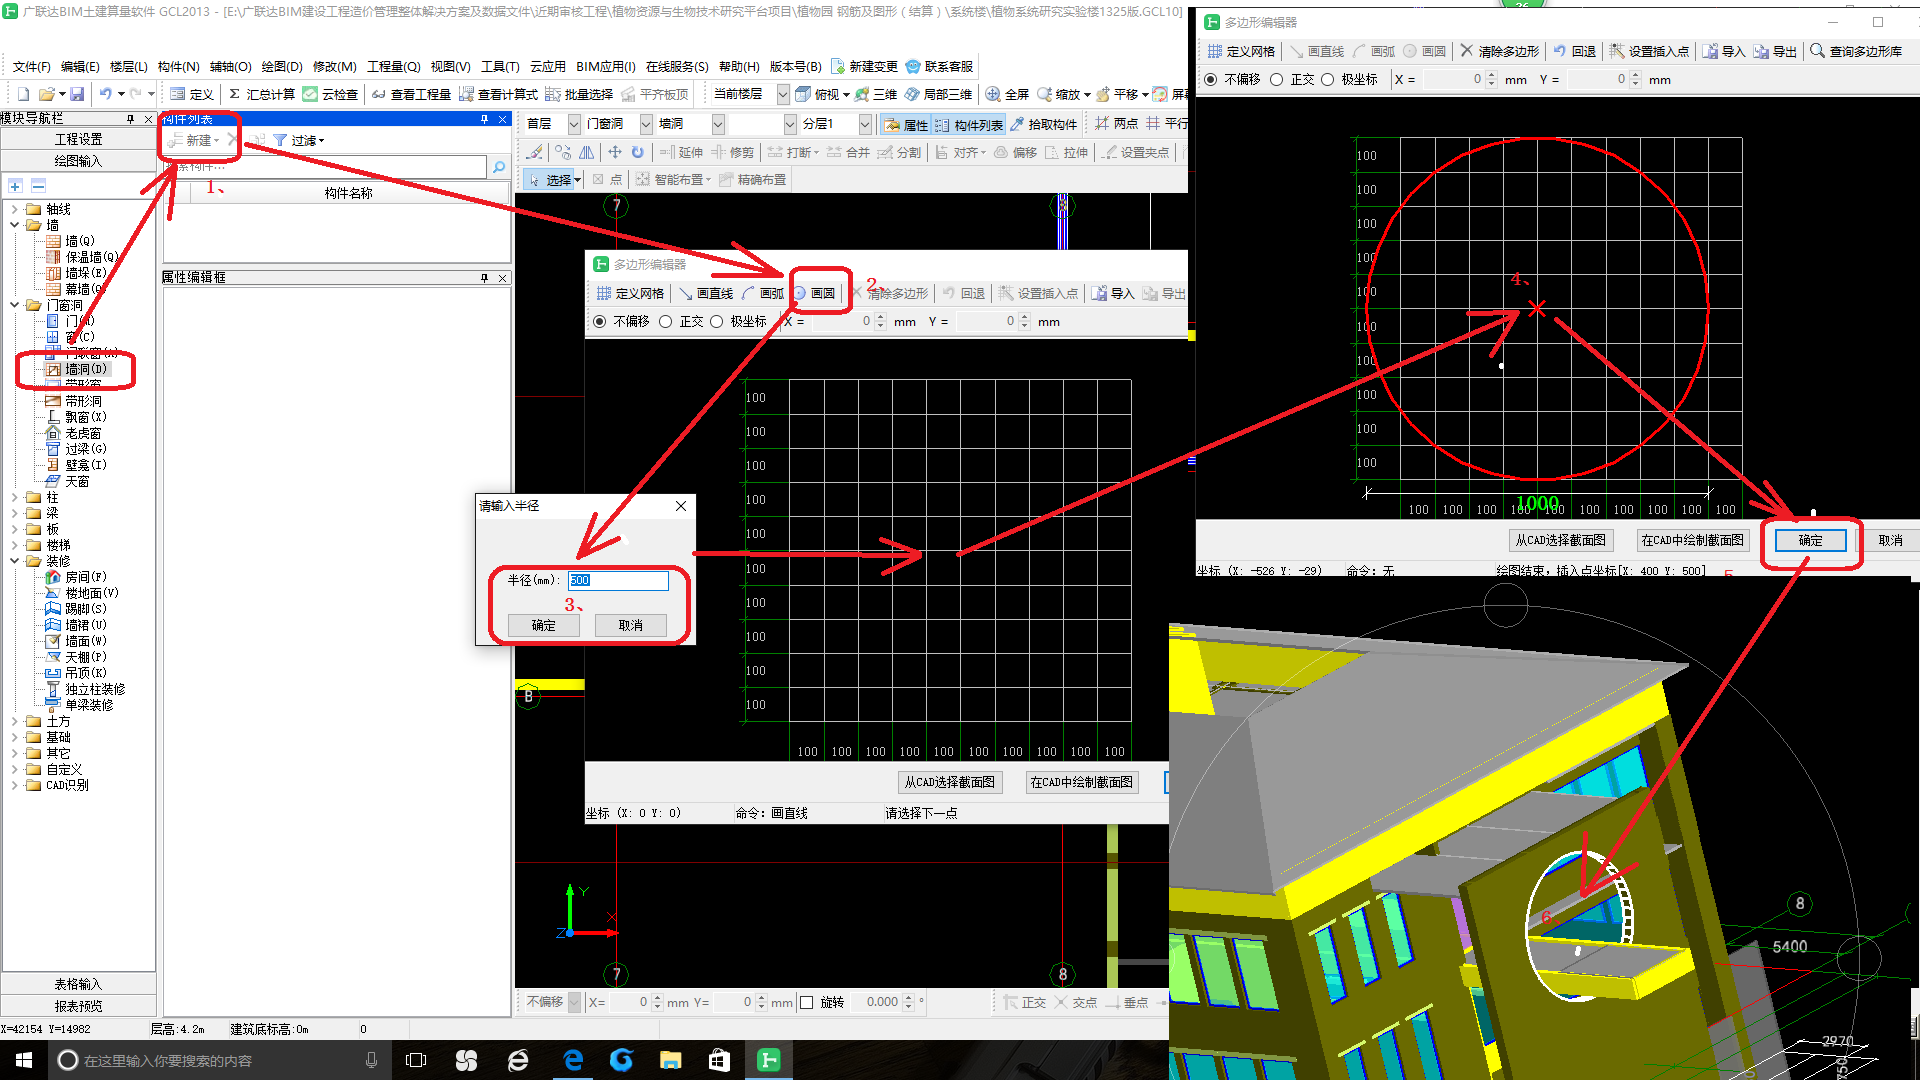
Task: Toggle 垂点 snap in bottom status bar
Action: click(x=1126, y=1002)
